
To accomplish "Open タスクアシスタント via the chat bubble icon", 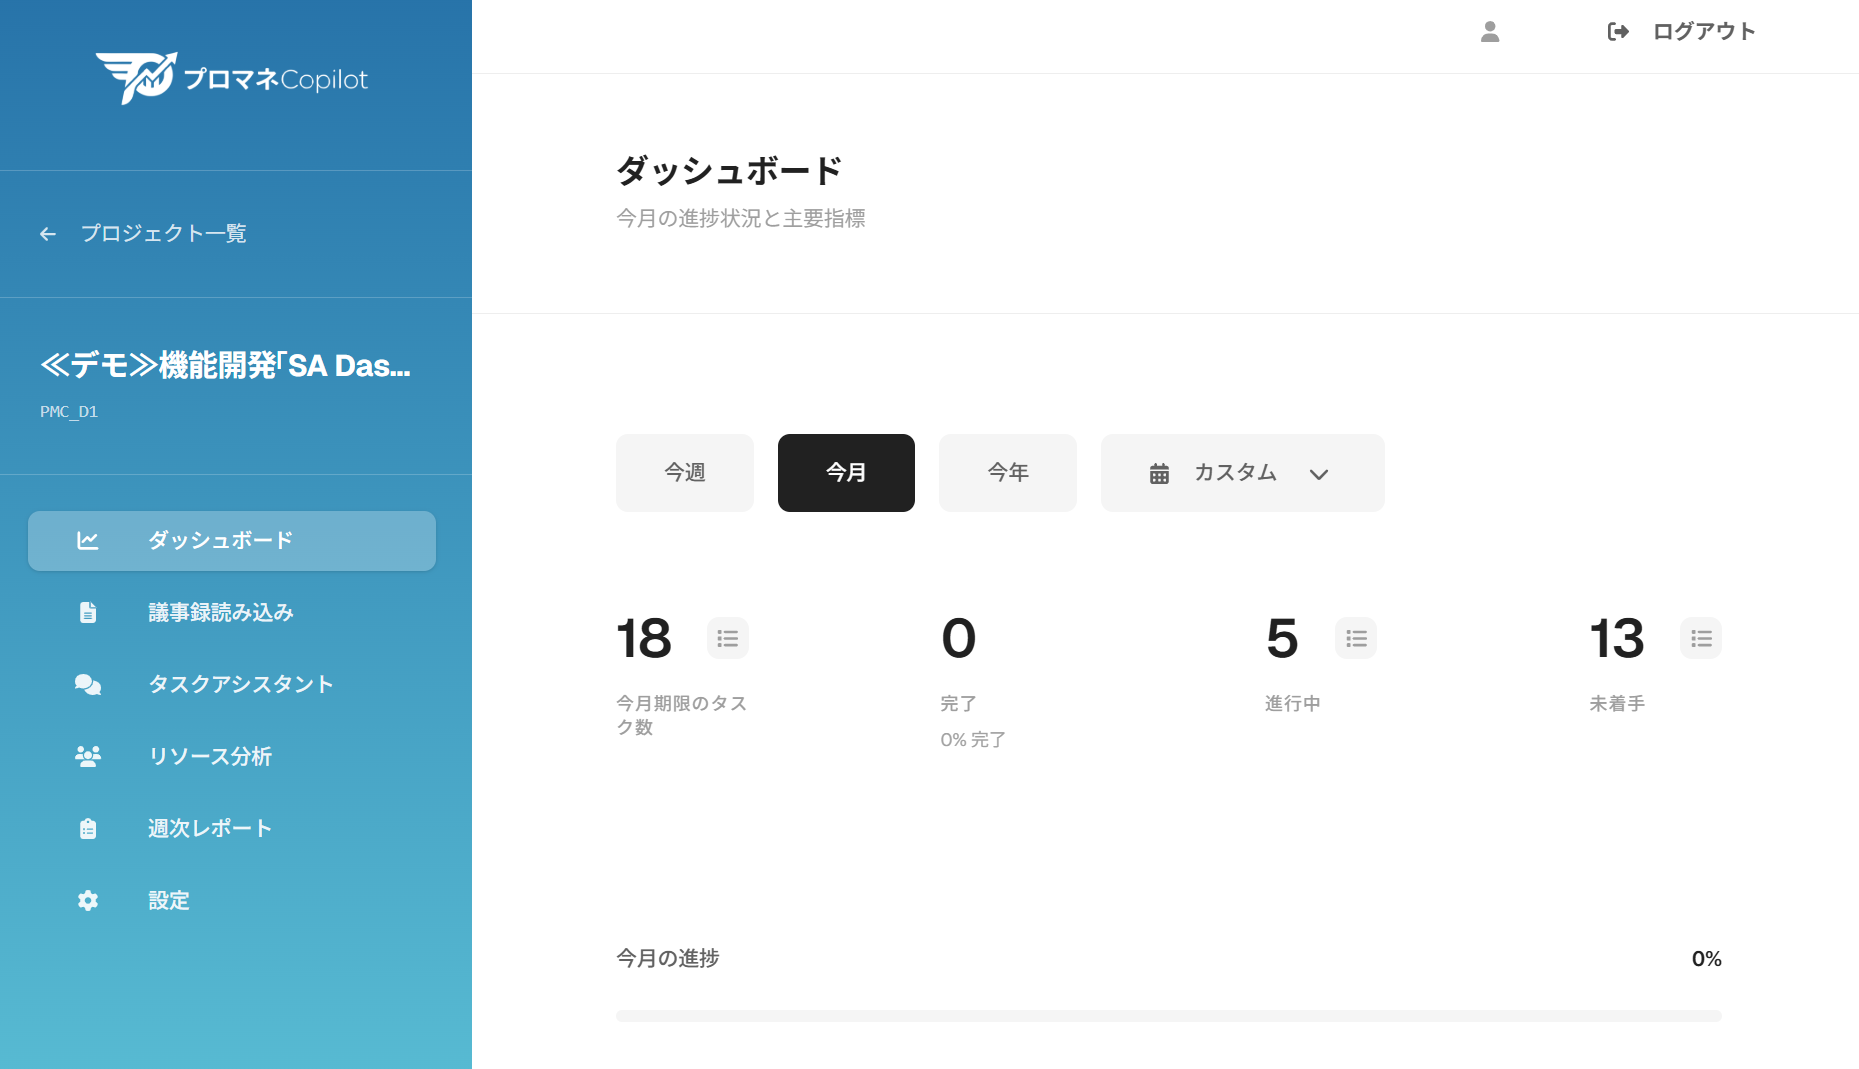I will (x=88, y=684).
